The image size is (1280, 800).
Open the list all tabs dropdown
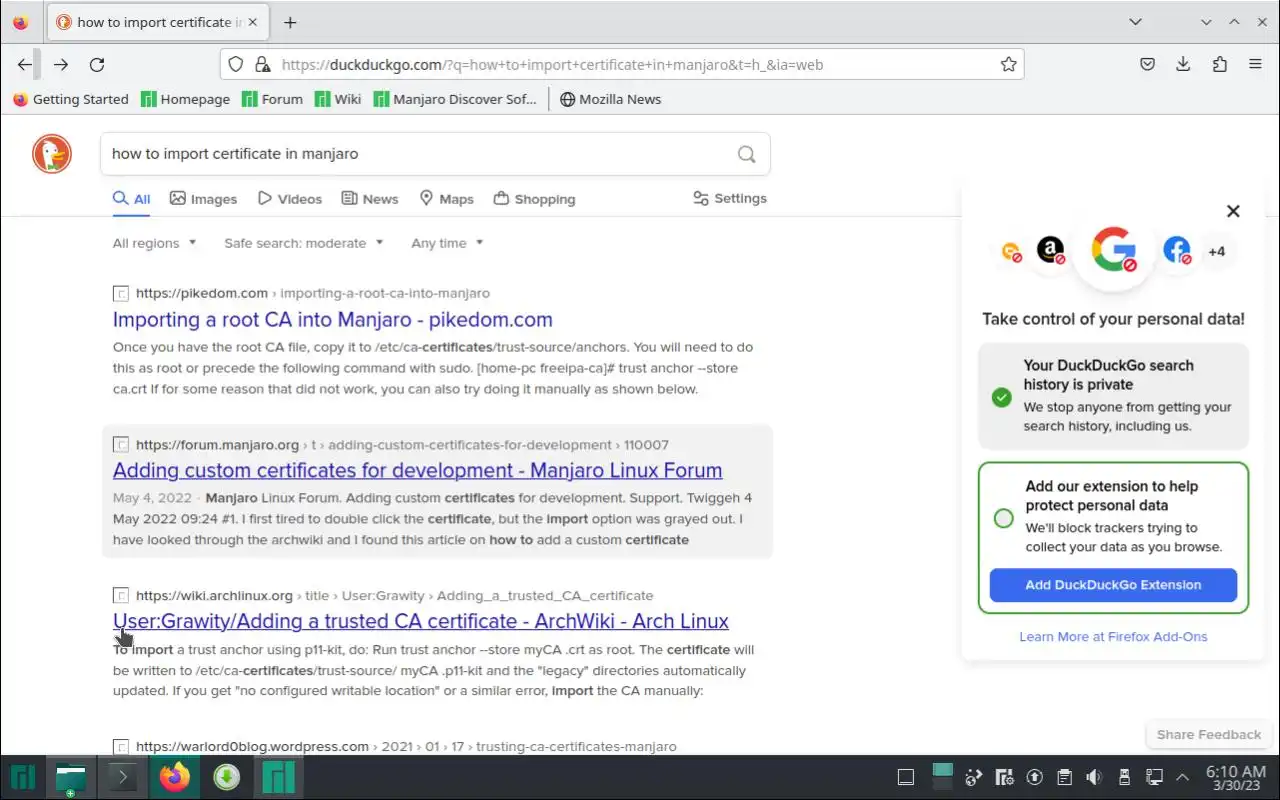click(1135, 22)
